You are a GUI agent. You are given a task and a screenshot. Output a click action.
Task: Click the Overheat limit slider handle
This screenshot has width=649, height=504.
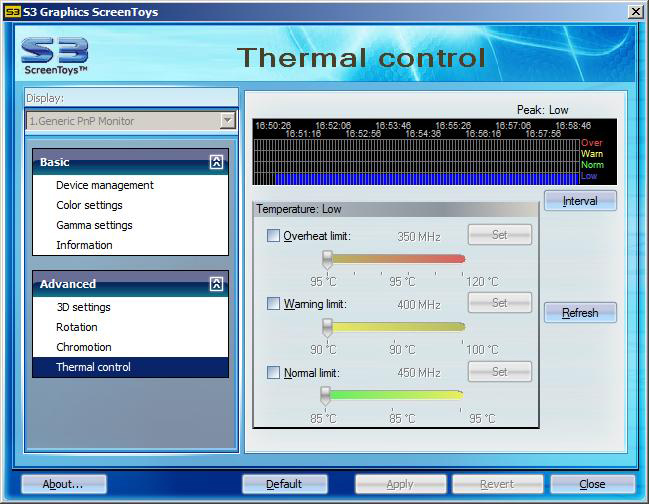326,259
